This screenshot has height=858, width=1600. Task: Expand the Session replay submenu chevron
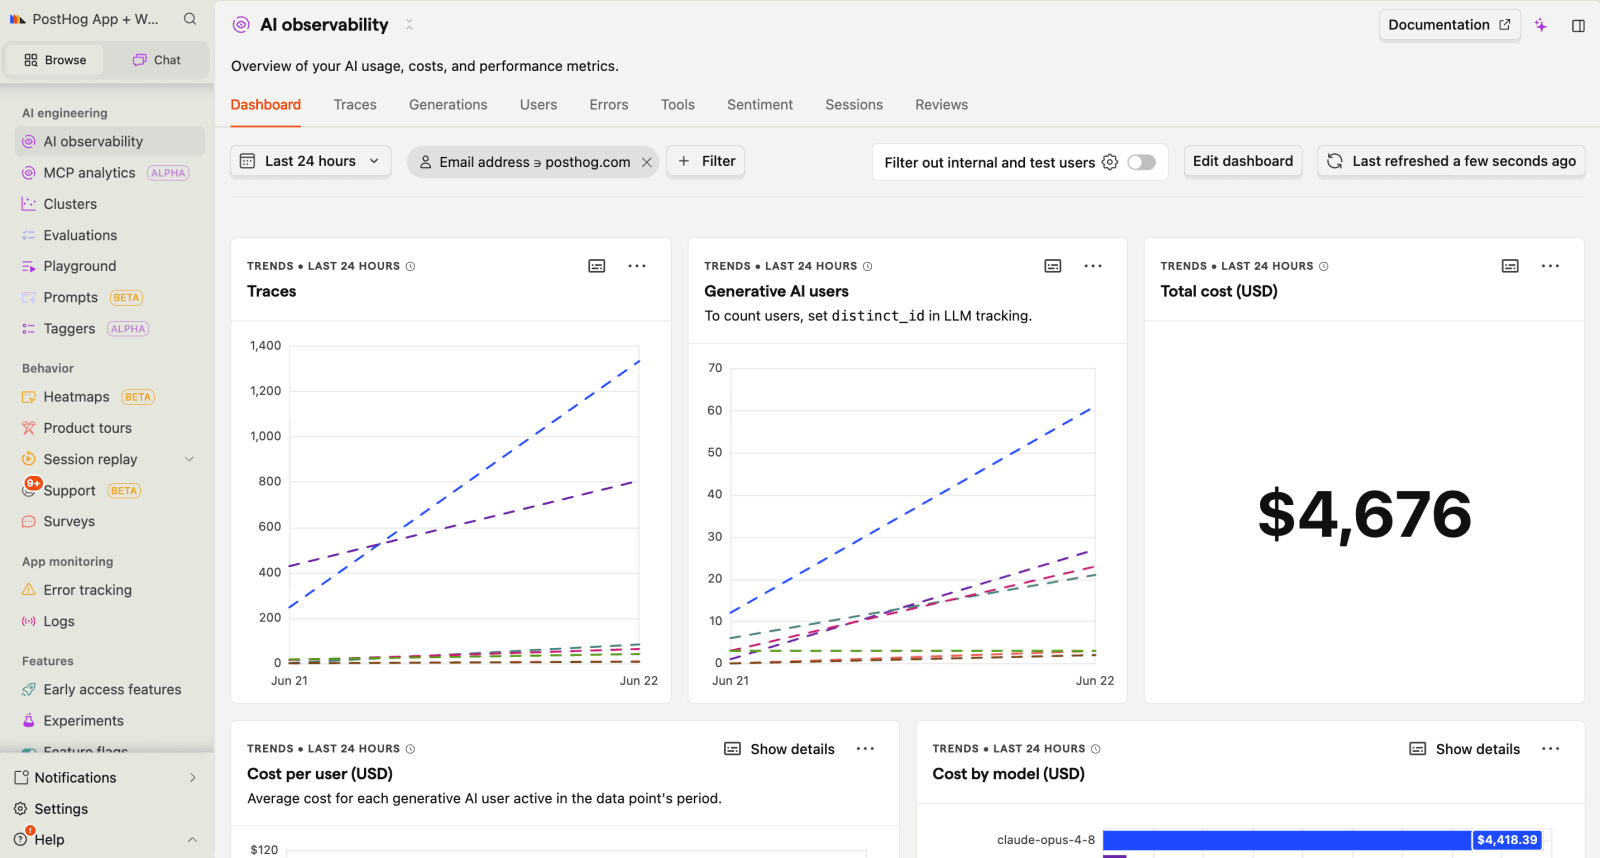(190, 459)
